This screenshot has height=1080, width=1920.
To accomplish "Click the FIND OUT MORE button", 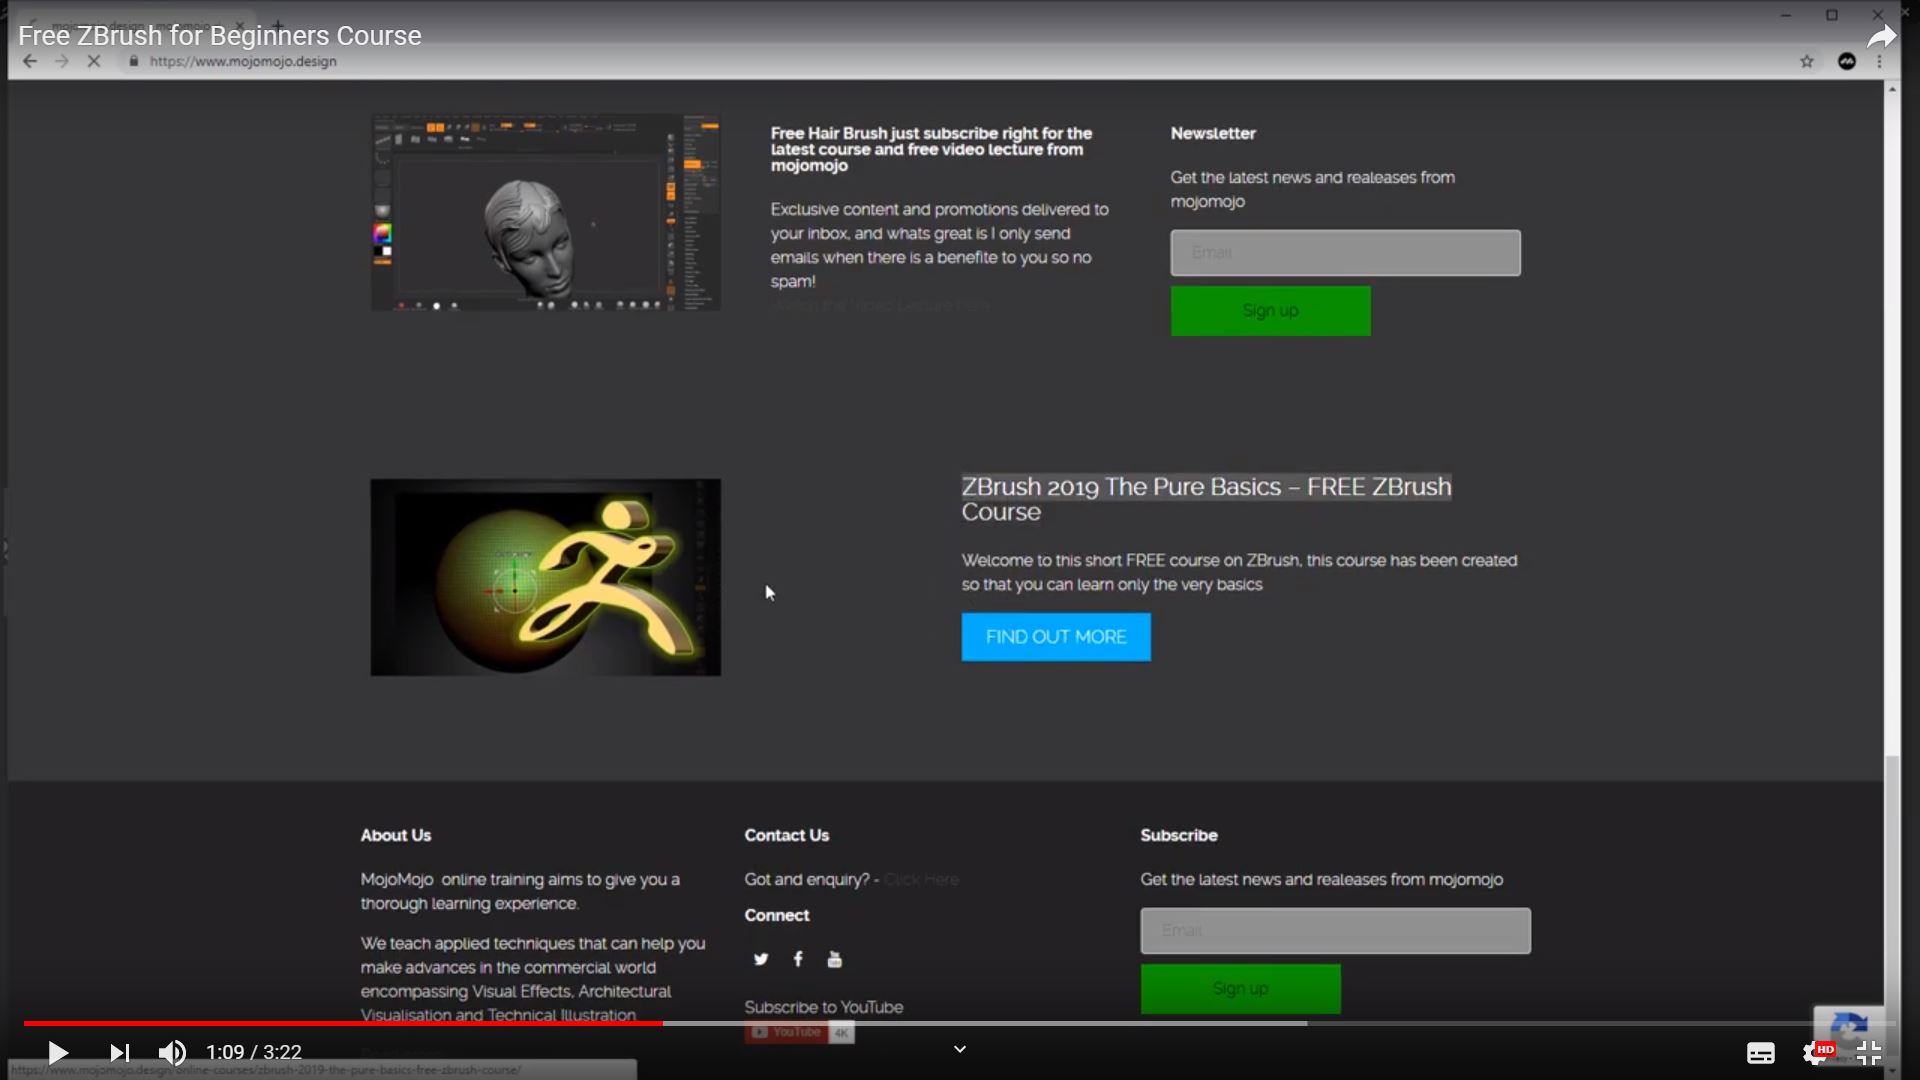I will click(x=1056, y=637).
